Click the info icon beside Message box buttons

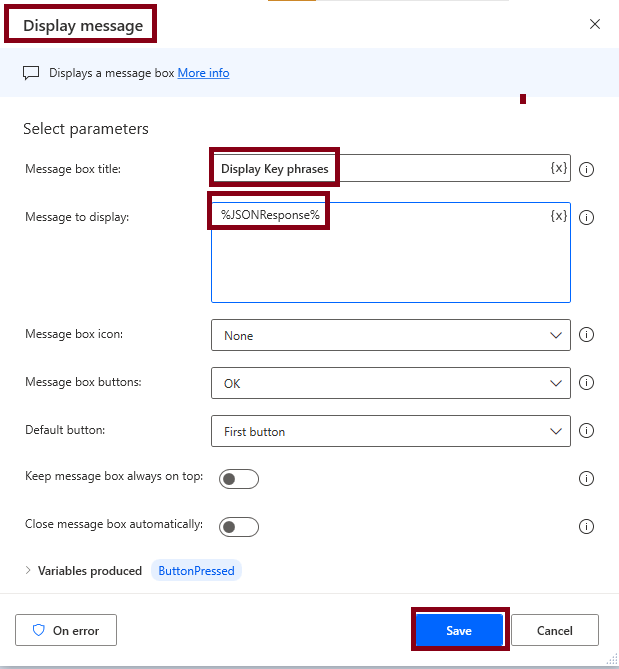tap(587, 383)
